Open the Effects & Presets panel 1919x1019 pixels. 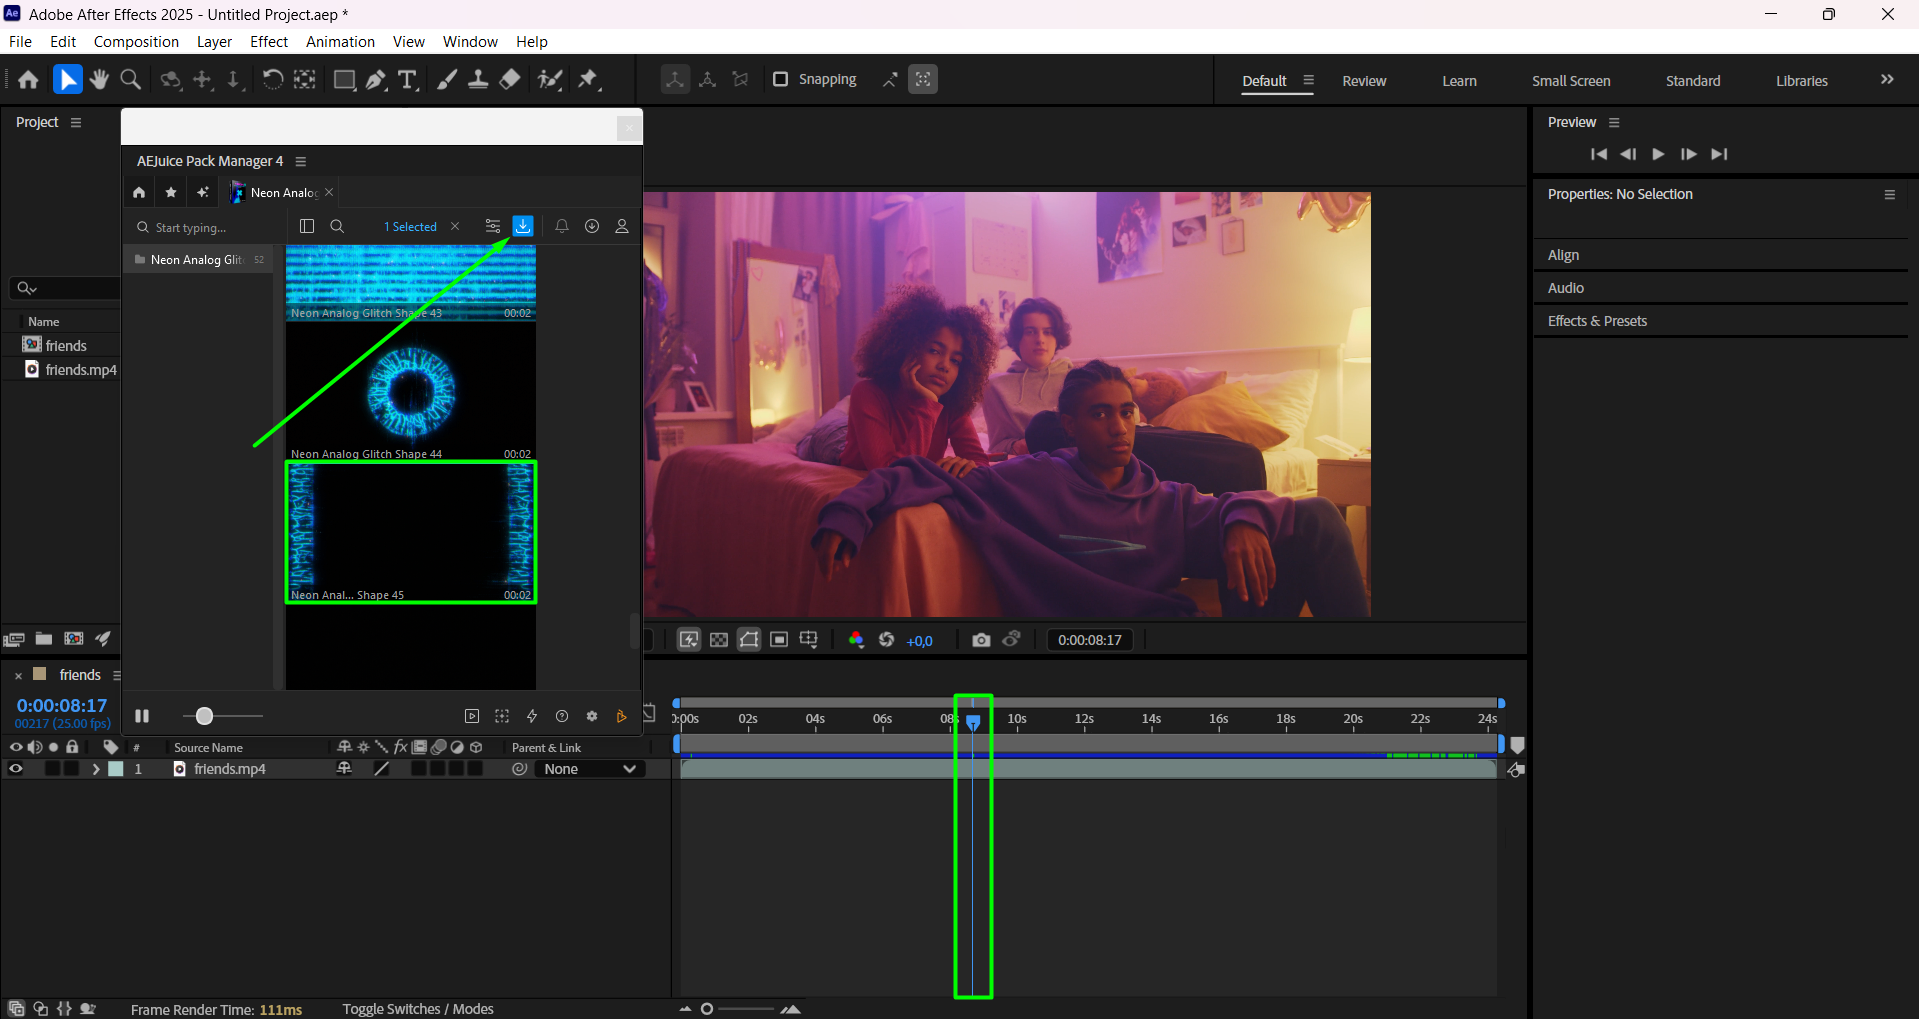point(1597,321)
